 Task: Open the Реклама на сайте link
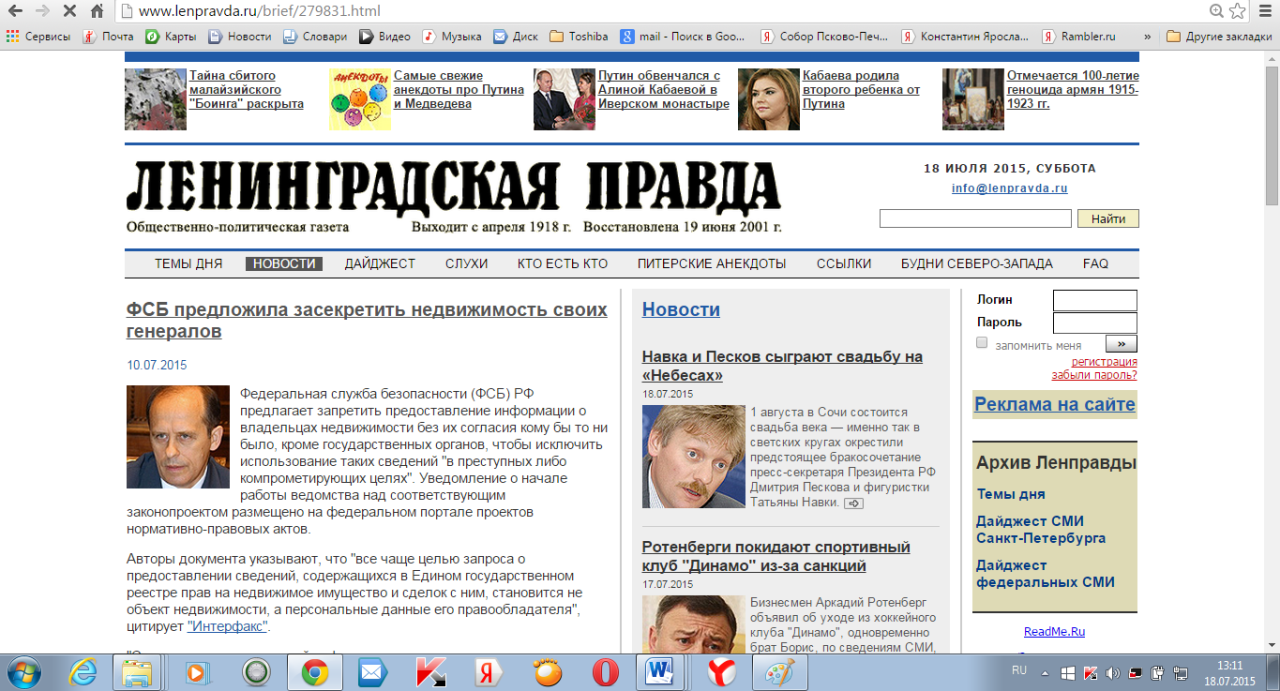1055,405
